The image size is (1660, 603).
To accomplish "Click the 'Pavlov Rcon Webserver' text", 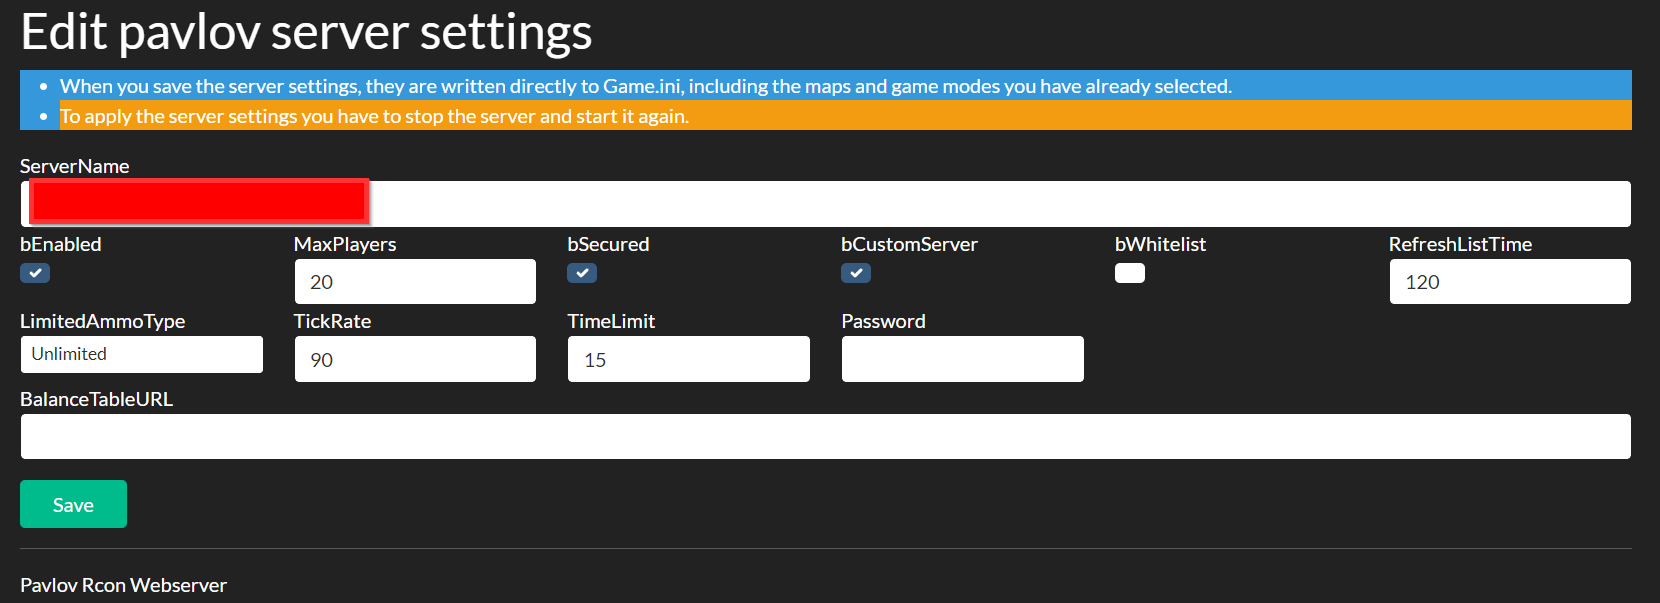I will coord(123,585).
